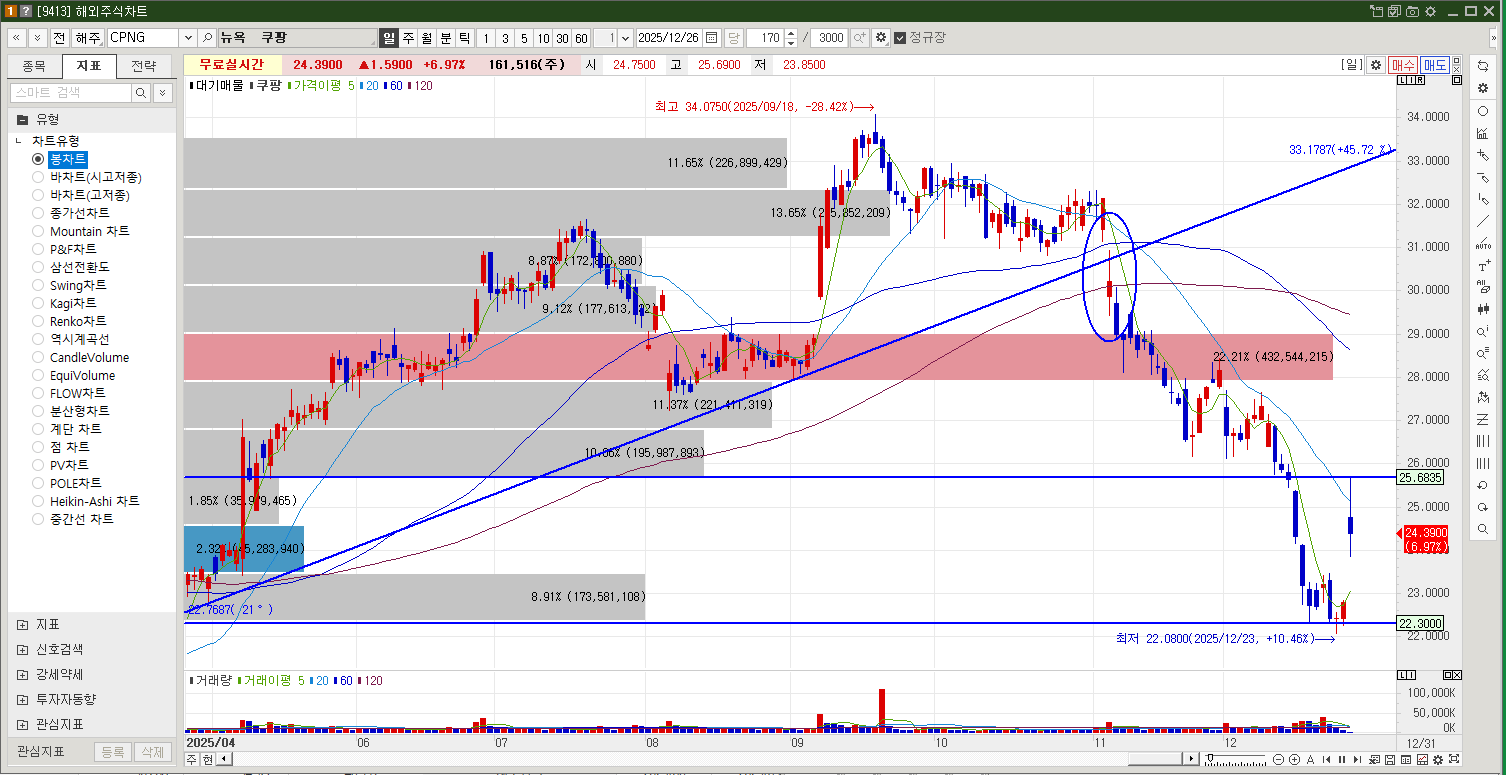Image resolution: width=1506 pixels, height=775 pixels.
Task: Select 바차트(시고저종) radio option
Action: click(38, 177)
